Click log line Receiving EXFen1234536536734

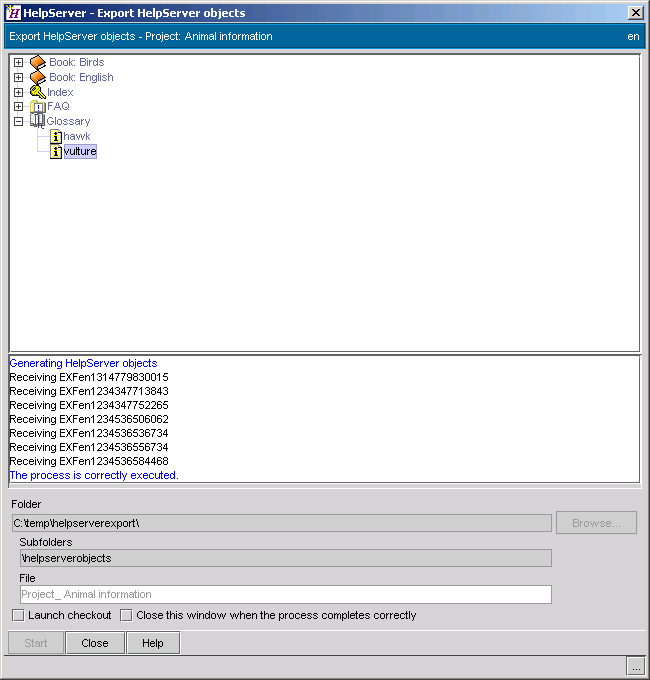point(89,433)
